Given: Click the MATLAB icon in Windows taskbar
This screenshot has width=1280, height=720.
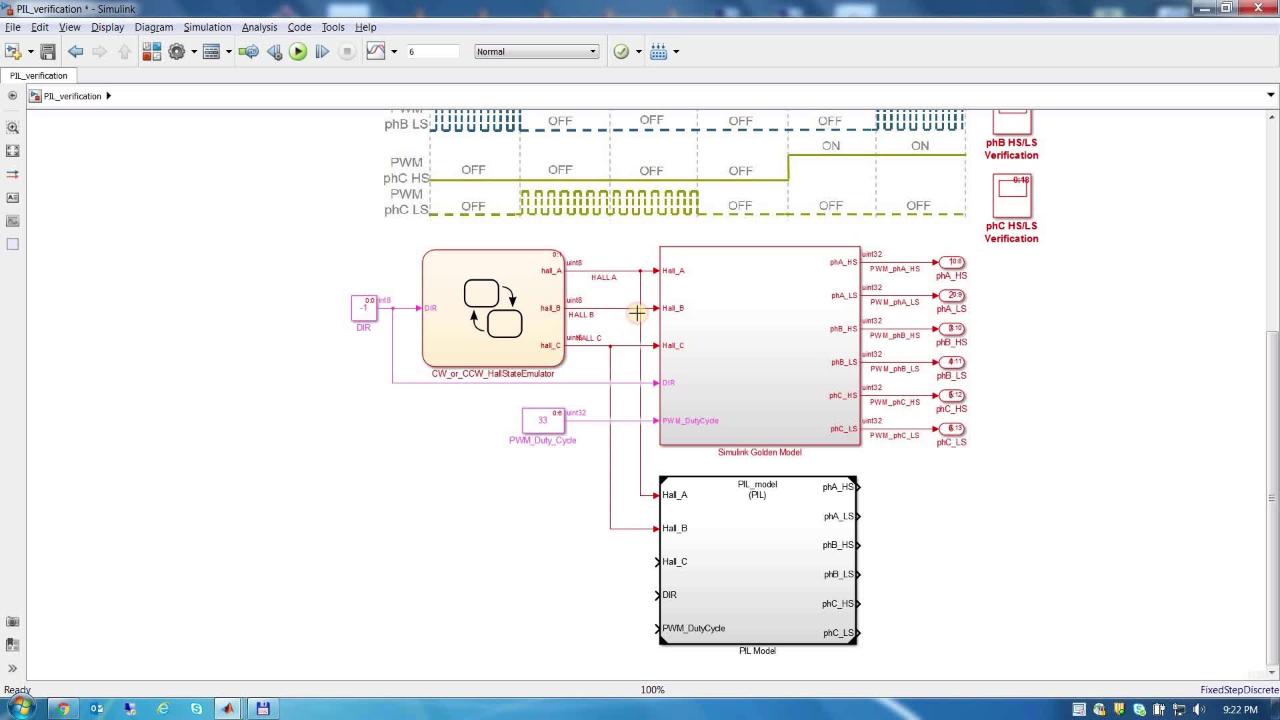Looking at the screenshot, I should 228,709.
